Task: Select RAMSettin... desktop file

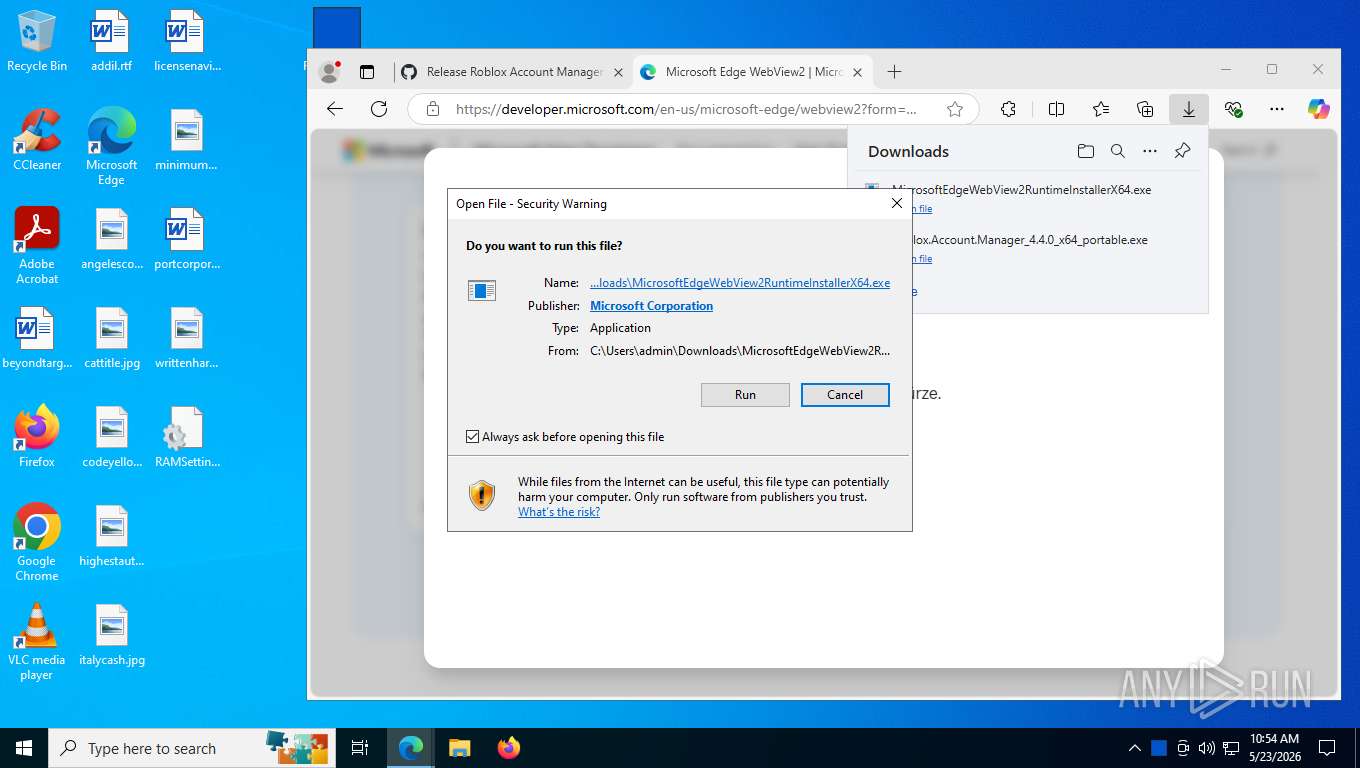Action: pyautogui.click(x=187, y=437)
